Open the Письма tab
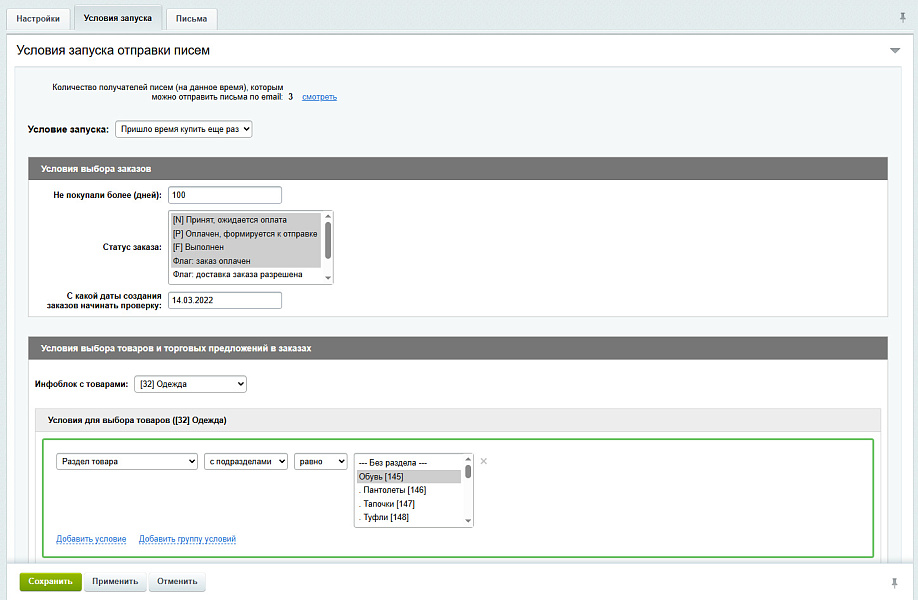The height and width of the screenshot is (600, 918). pyautogui.click(x=191, y=19)
